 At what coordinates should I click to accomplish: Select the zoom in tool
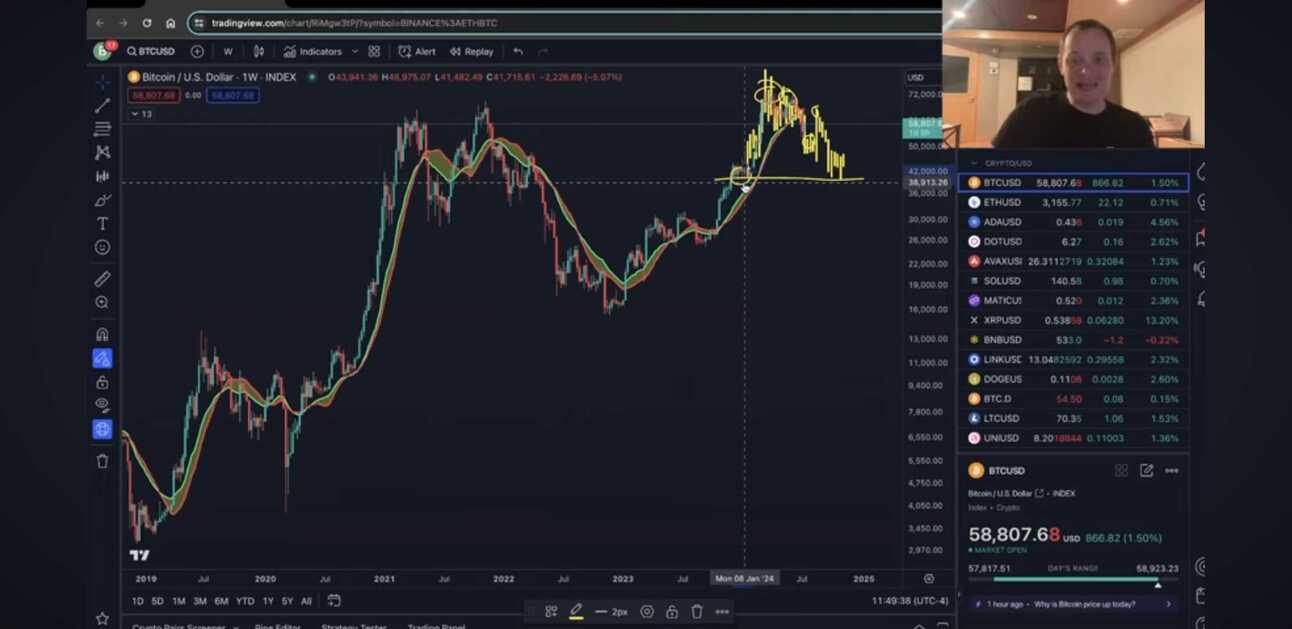click(x=102, y=302)
